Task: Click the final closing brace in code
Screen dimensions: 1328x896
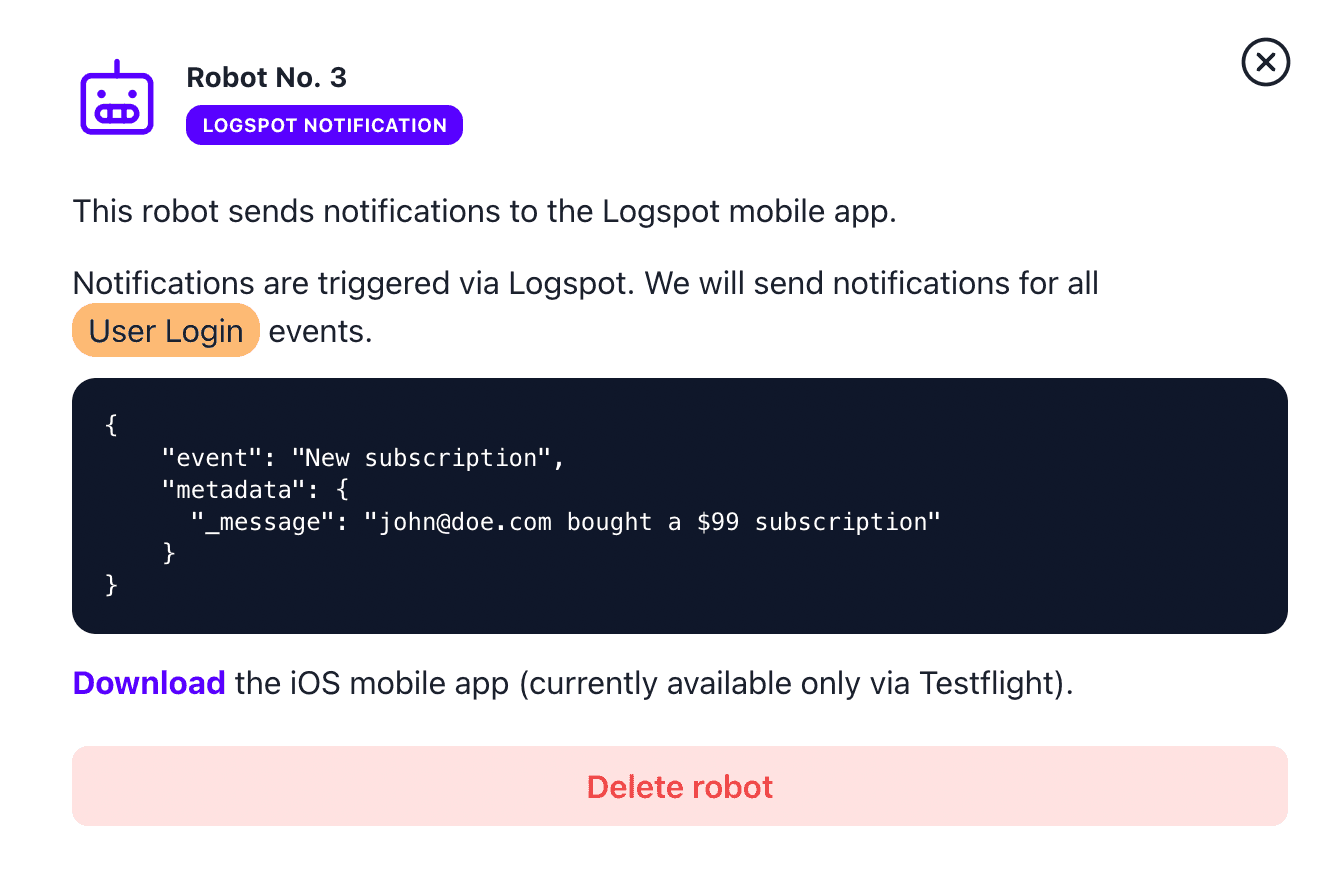Action: [x=111, y=585]
